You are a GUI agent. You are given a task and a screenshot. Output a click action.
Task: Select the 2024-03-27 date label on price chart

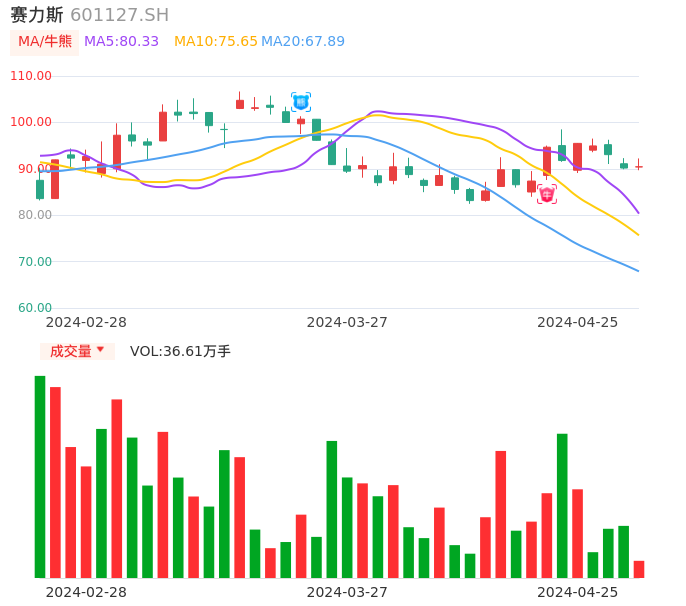coord(347,322)
